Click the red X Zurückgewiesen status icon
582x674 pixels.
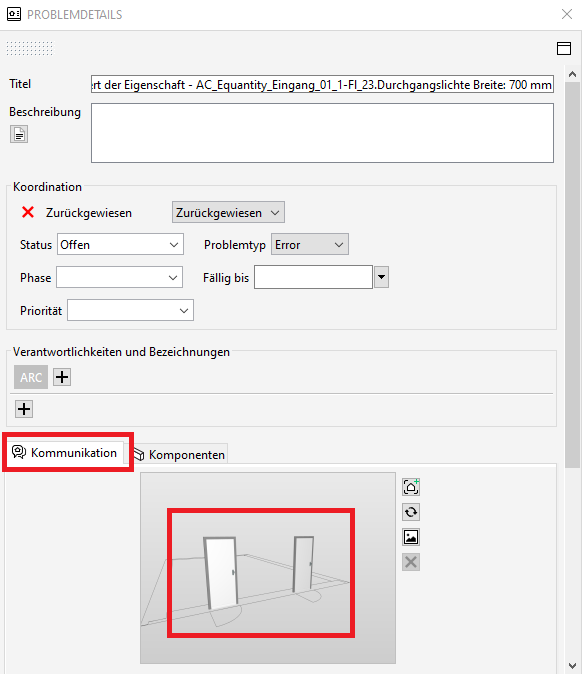28,212
